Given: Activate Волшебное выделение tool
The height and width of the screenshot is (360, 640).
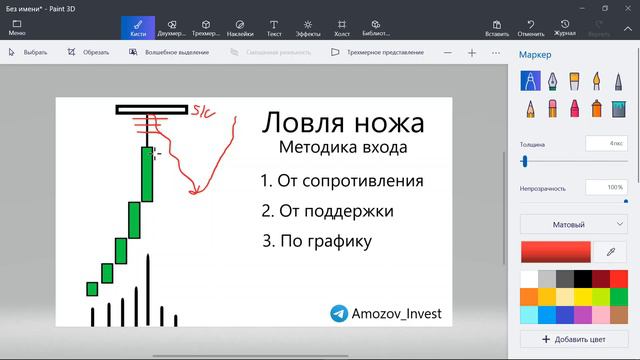Looking at the screenshot, I should click(169, 52).
